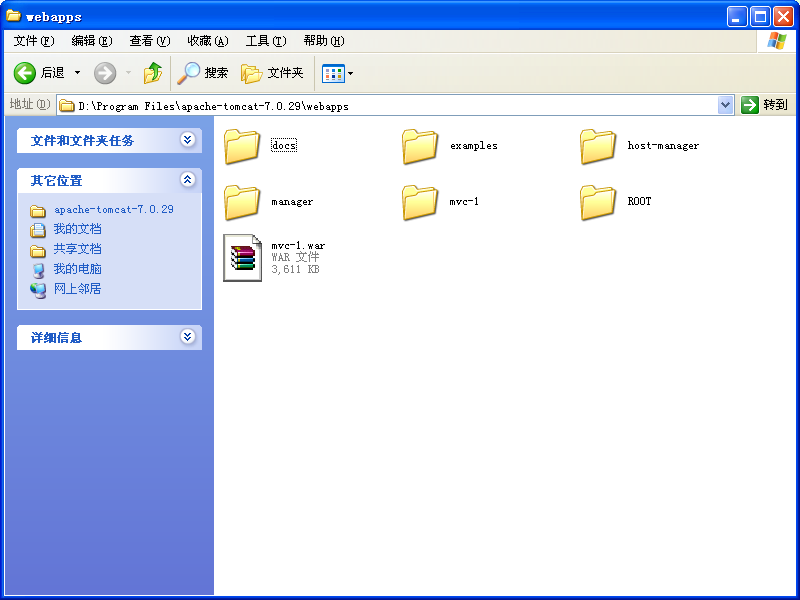The height and width of the screenshot is (600, 800).
Task: Go up one folder level
Action: pyautogui.click(x=153, y=73)
